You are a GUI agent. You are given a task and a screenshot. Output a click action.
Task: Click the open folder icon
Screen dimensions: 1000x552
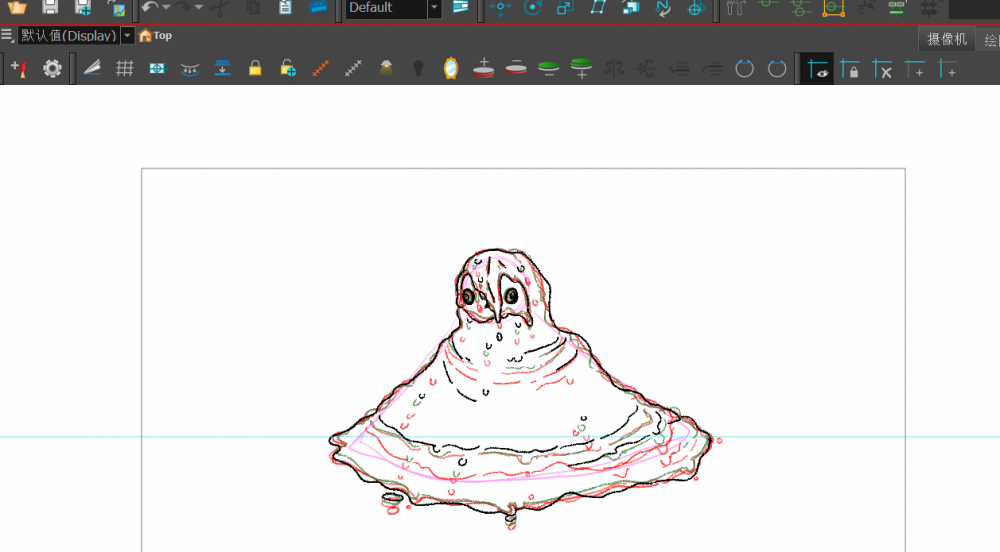coord(17,7)
